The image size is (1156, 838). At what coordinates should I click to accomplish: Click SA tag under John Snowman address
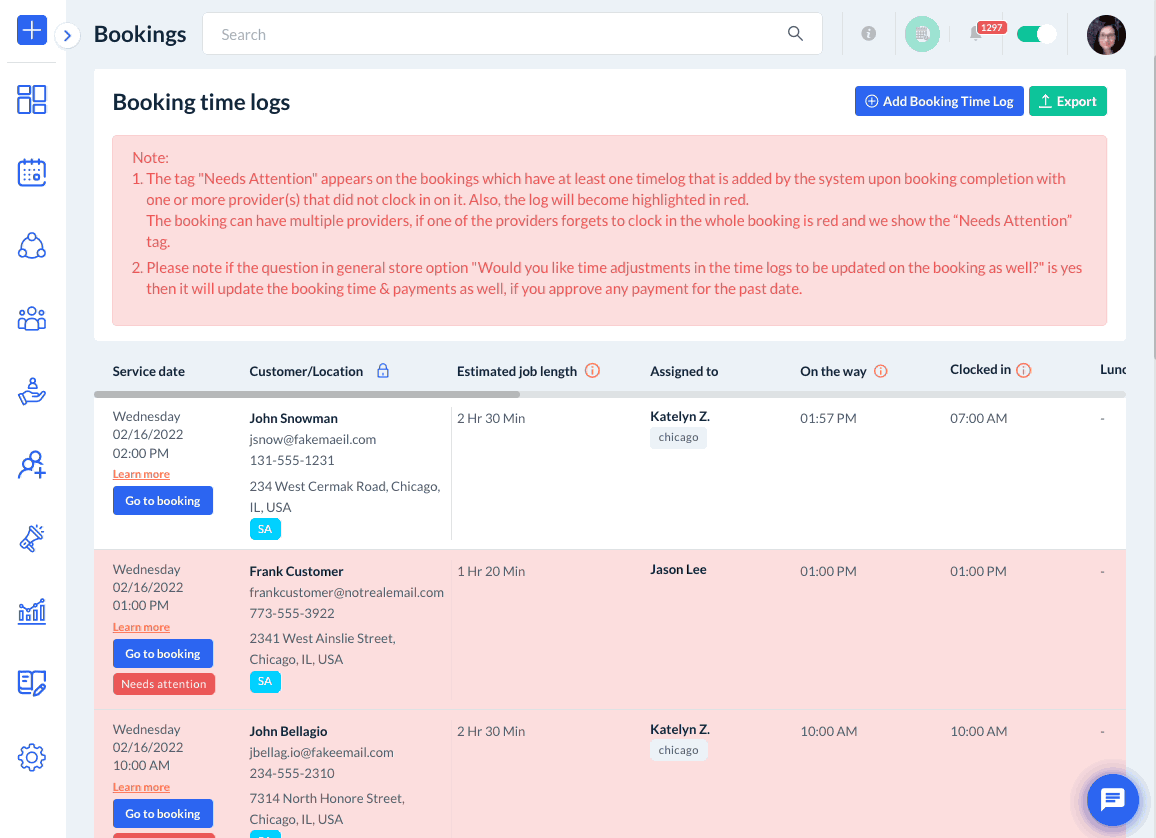(265, 528)
